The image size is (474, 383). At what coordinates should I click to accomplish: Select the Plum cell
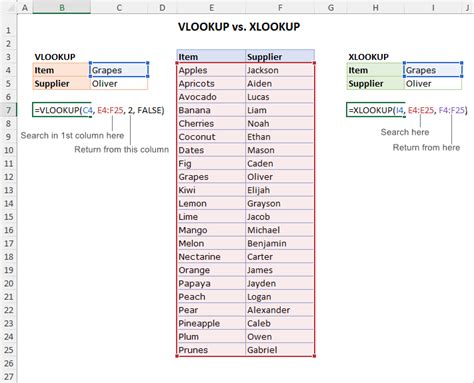click(x=211, y=337)
